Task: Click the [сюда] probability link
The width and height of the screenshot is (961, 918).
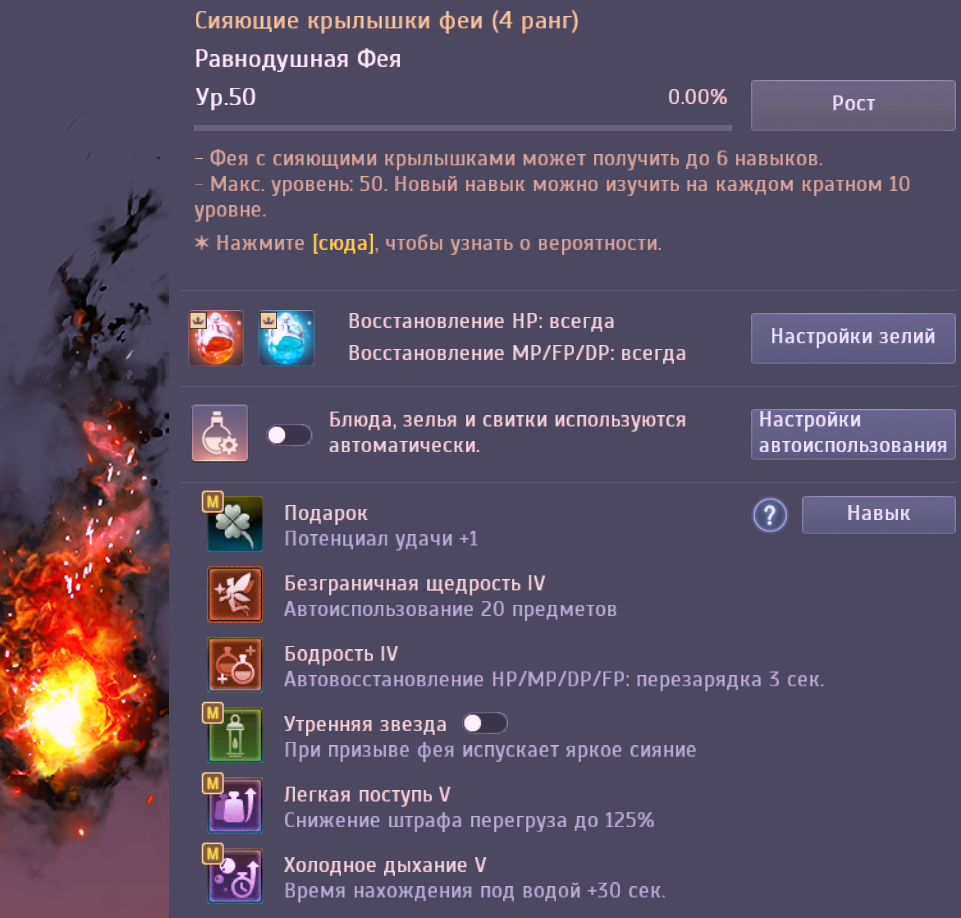Action: point(343,243)
